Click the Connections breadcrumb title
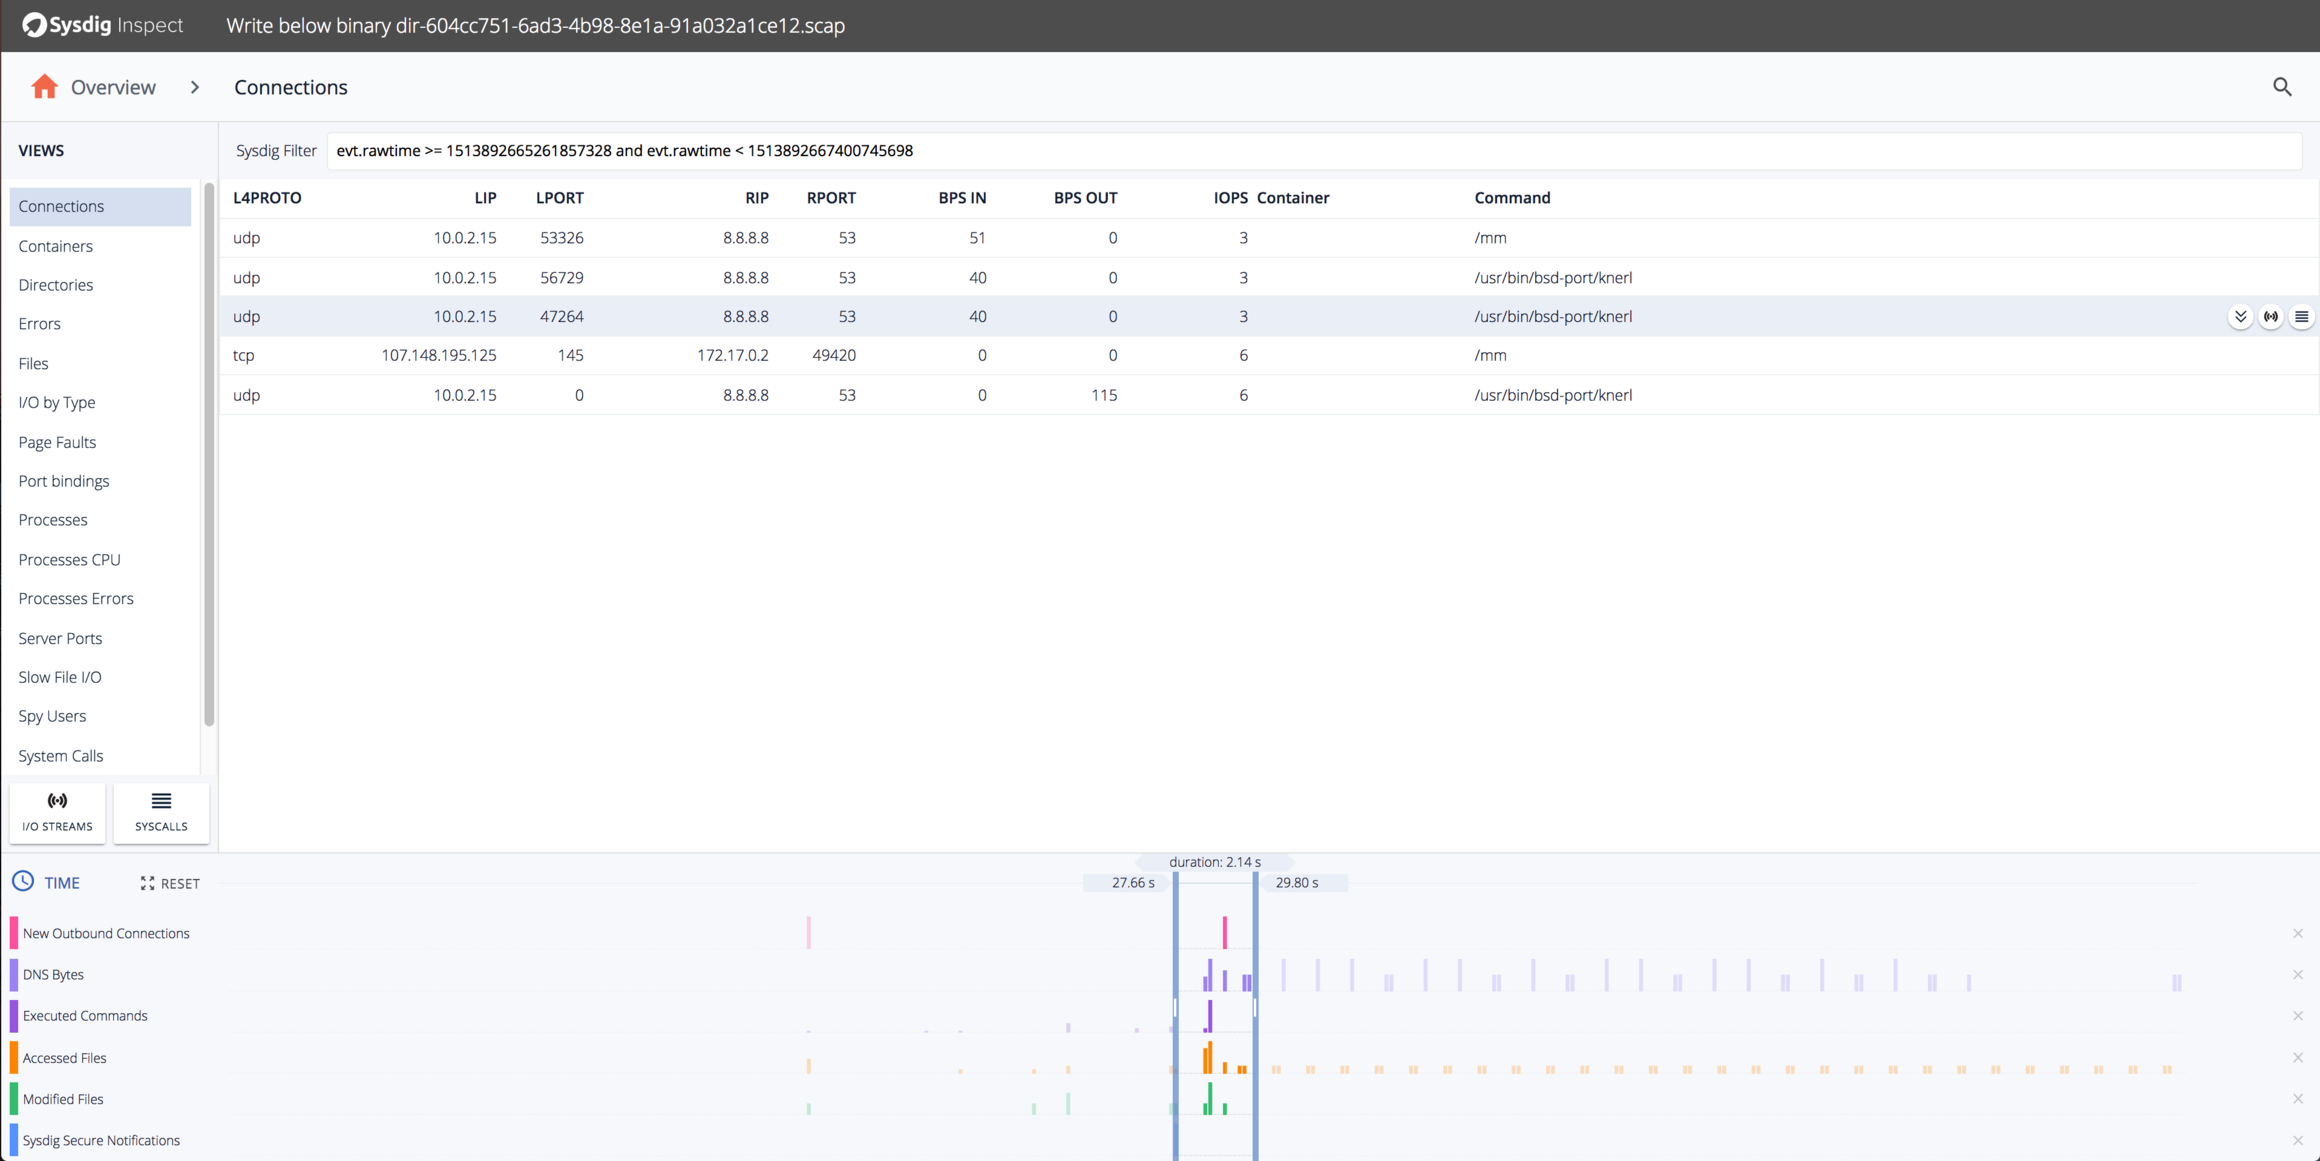The height and width of the screenshot is (1161, 2320). pos(291,87)
